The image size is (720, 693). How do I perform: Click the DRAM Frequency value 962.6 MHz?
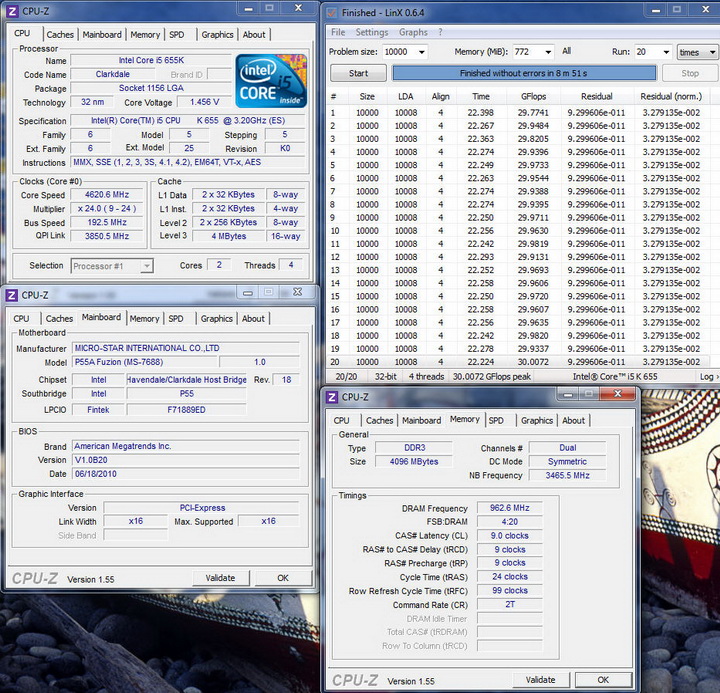(510, 508)
